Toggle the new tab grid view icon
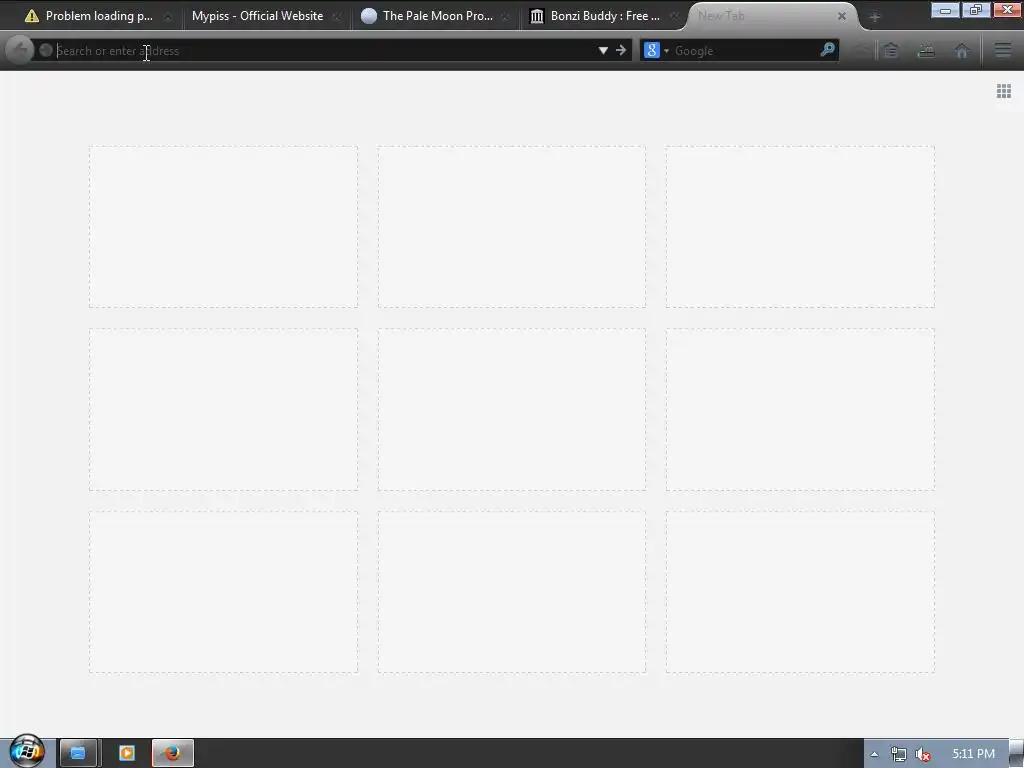This screenshot has height=768, width=1024. click(x=1004, y=91)
